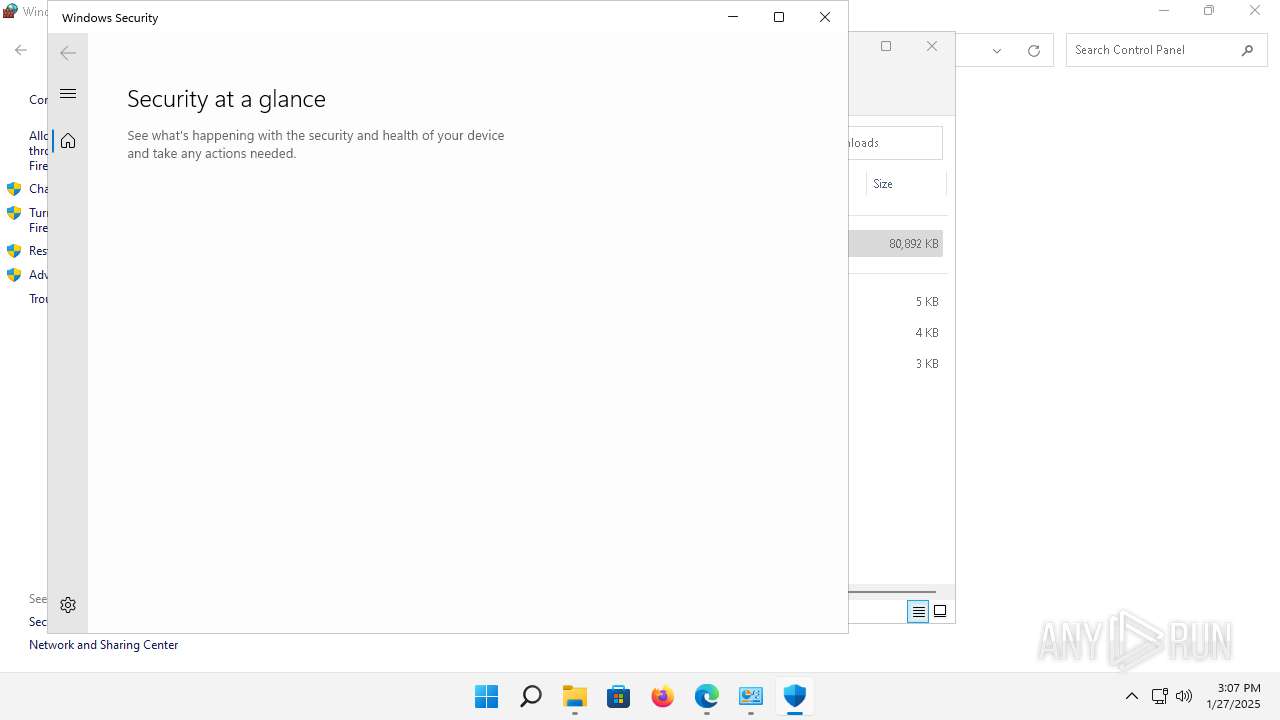Select the 80,892 KB file row
The image size is (1280, 720).
coord(896,244)
